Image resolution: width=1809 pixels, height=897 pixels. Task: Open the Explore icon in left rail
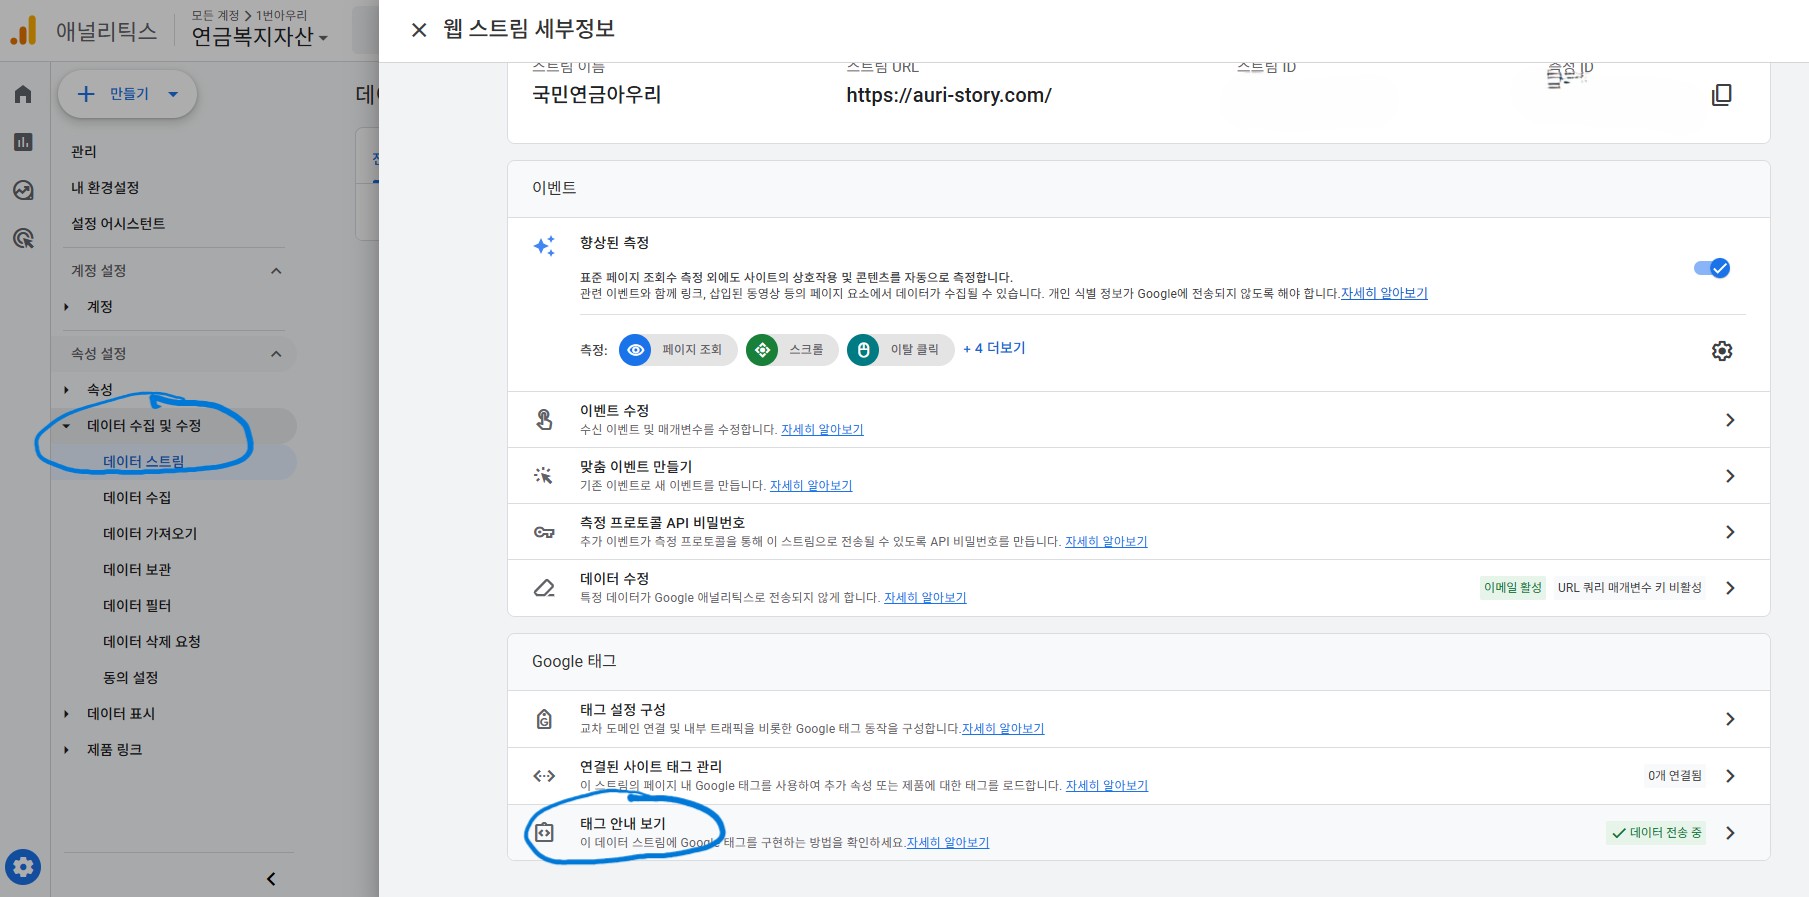click(x=23, y=190)
